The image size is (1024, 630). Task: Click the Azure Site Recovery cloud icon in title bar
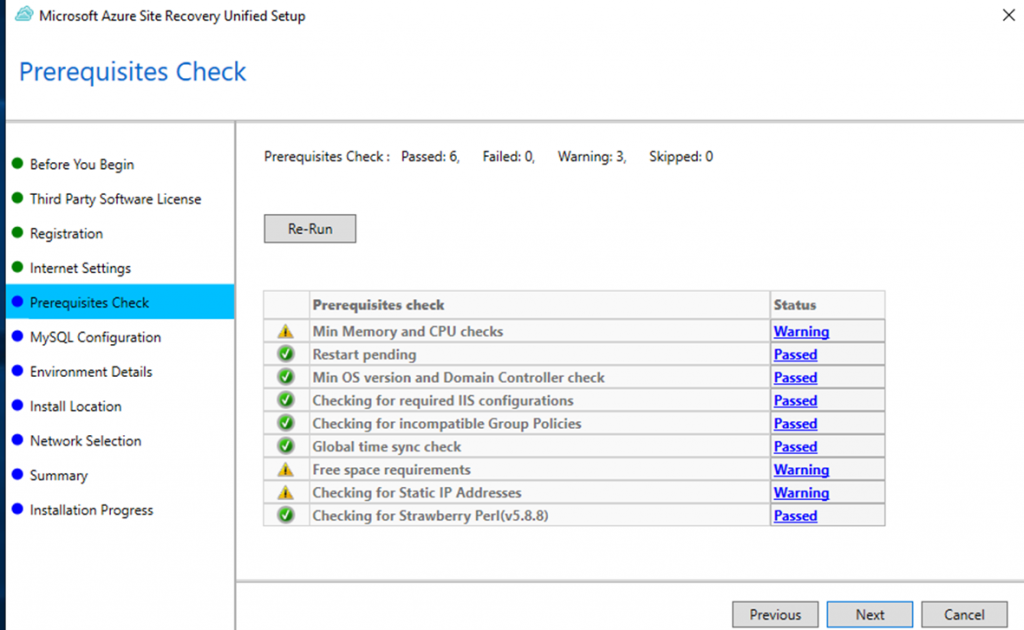click(x=24, y=16)
